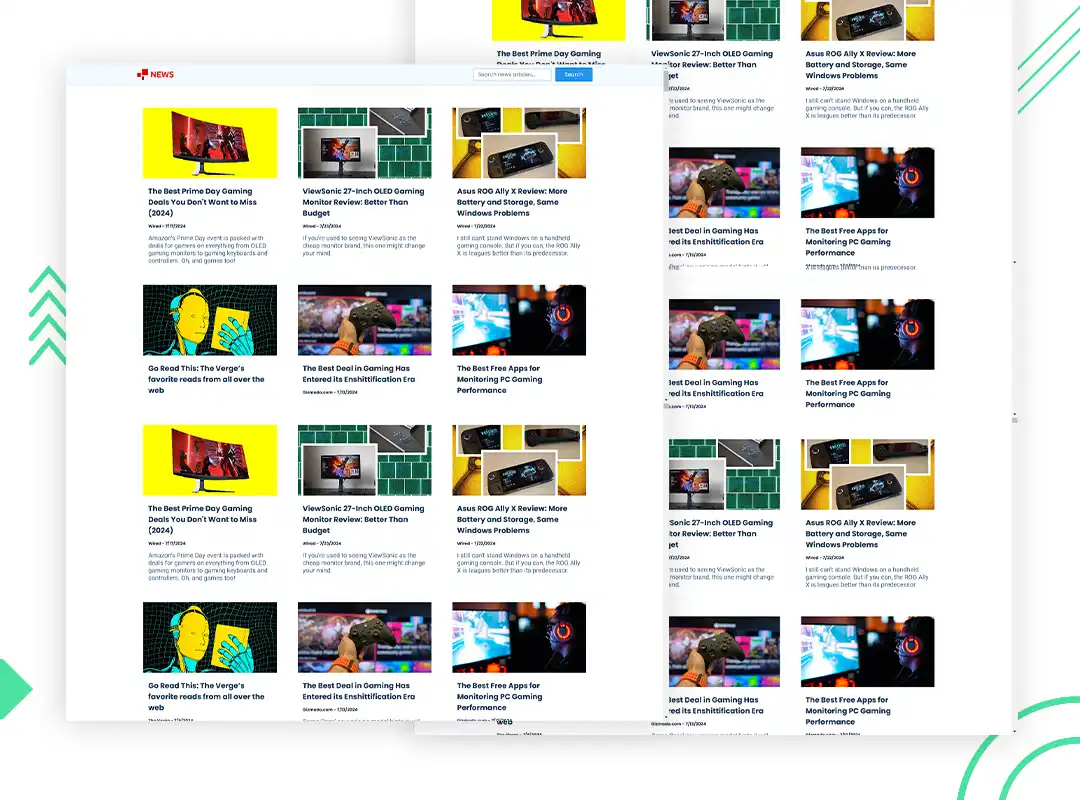Open upper cyan robot illustration thumbnail, front page
Image resolution: width=1080 pixels, height=800 pixels.
[210, 320]
